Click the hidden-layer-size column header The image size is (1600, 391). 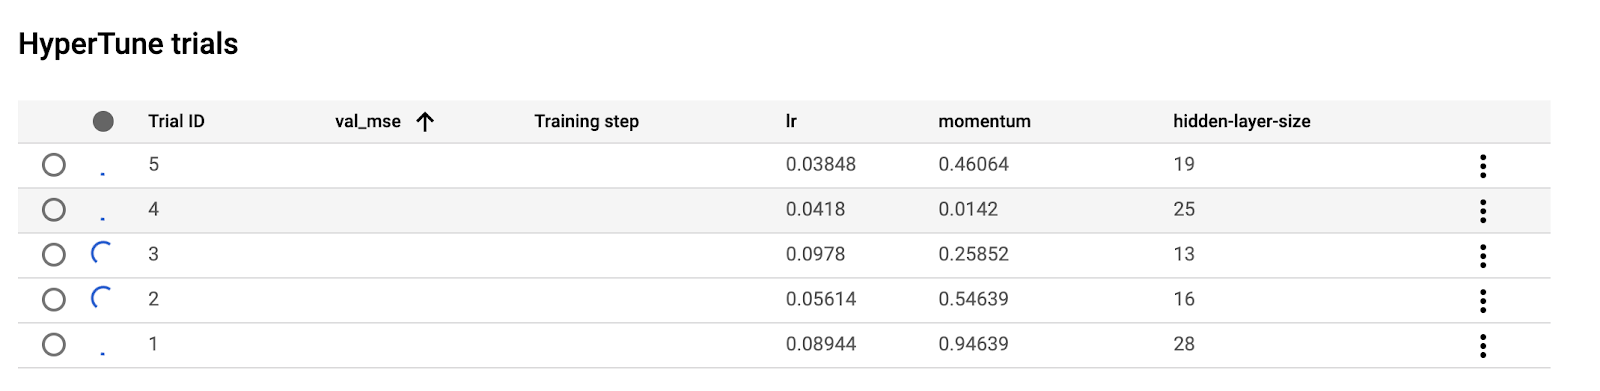[1242, 121]
